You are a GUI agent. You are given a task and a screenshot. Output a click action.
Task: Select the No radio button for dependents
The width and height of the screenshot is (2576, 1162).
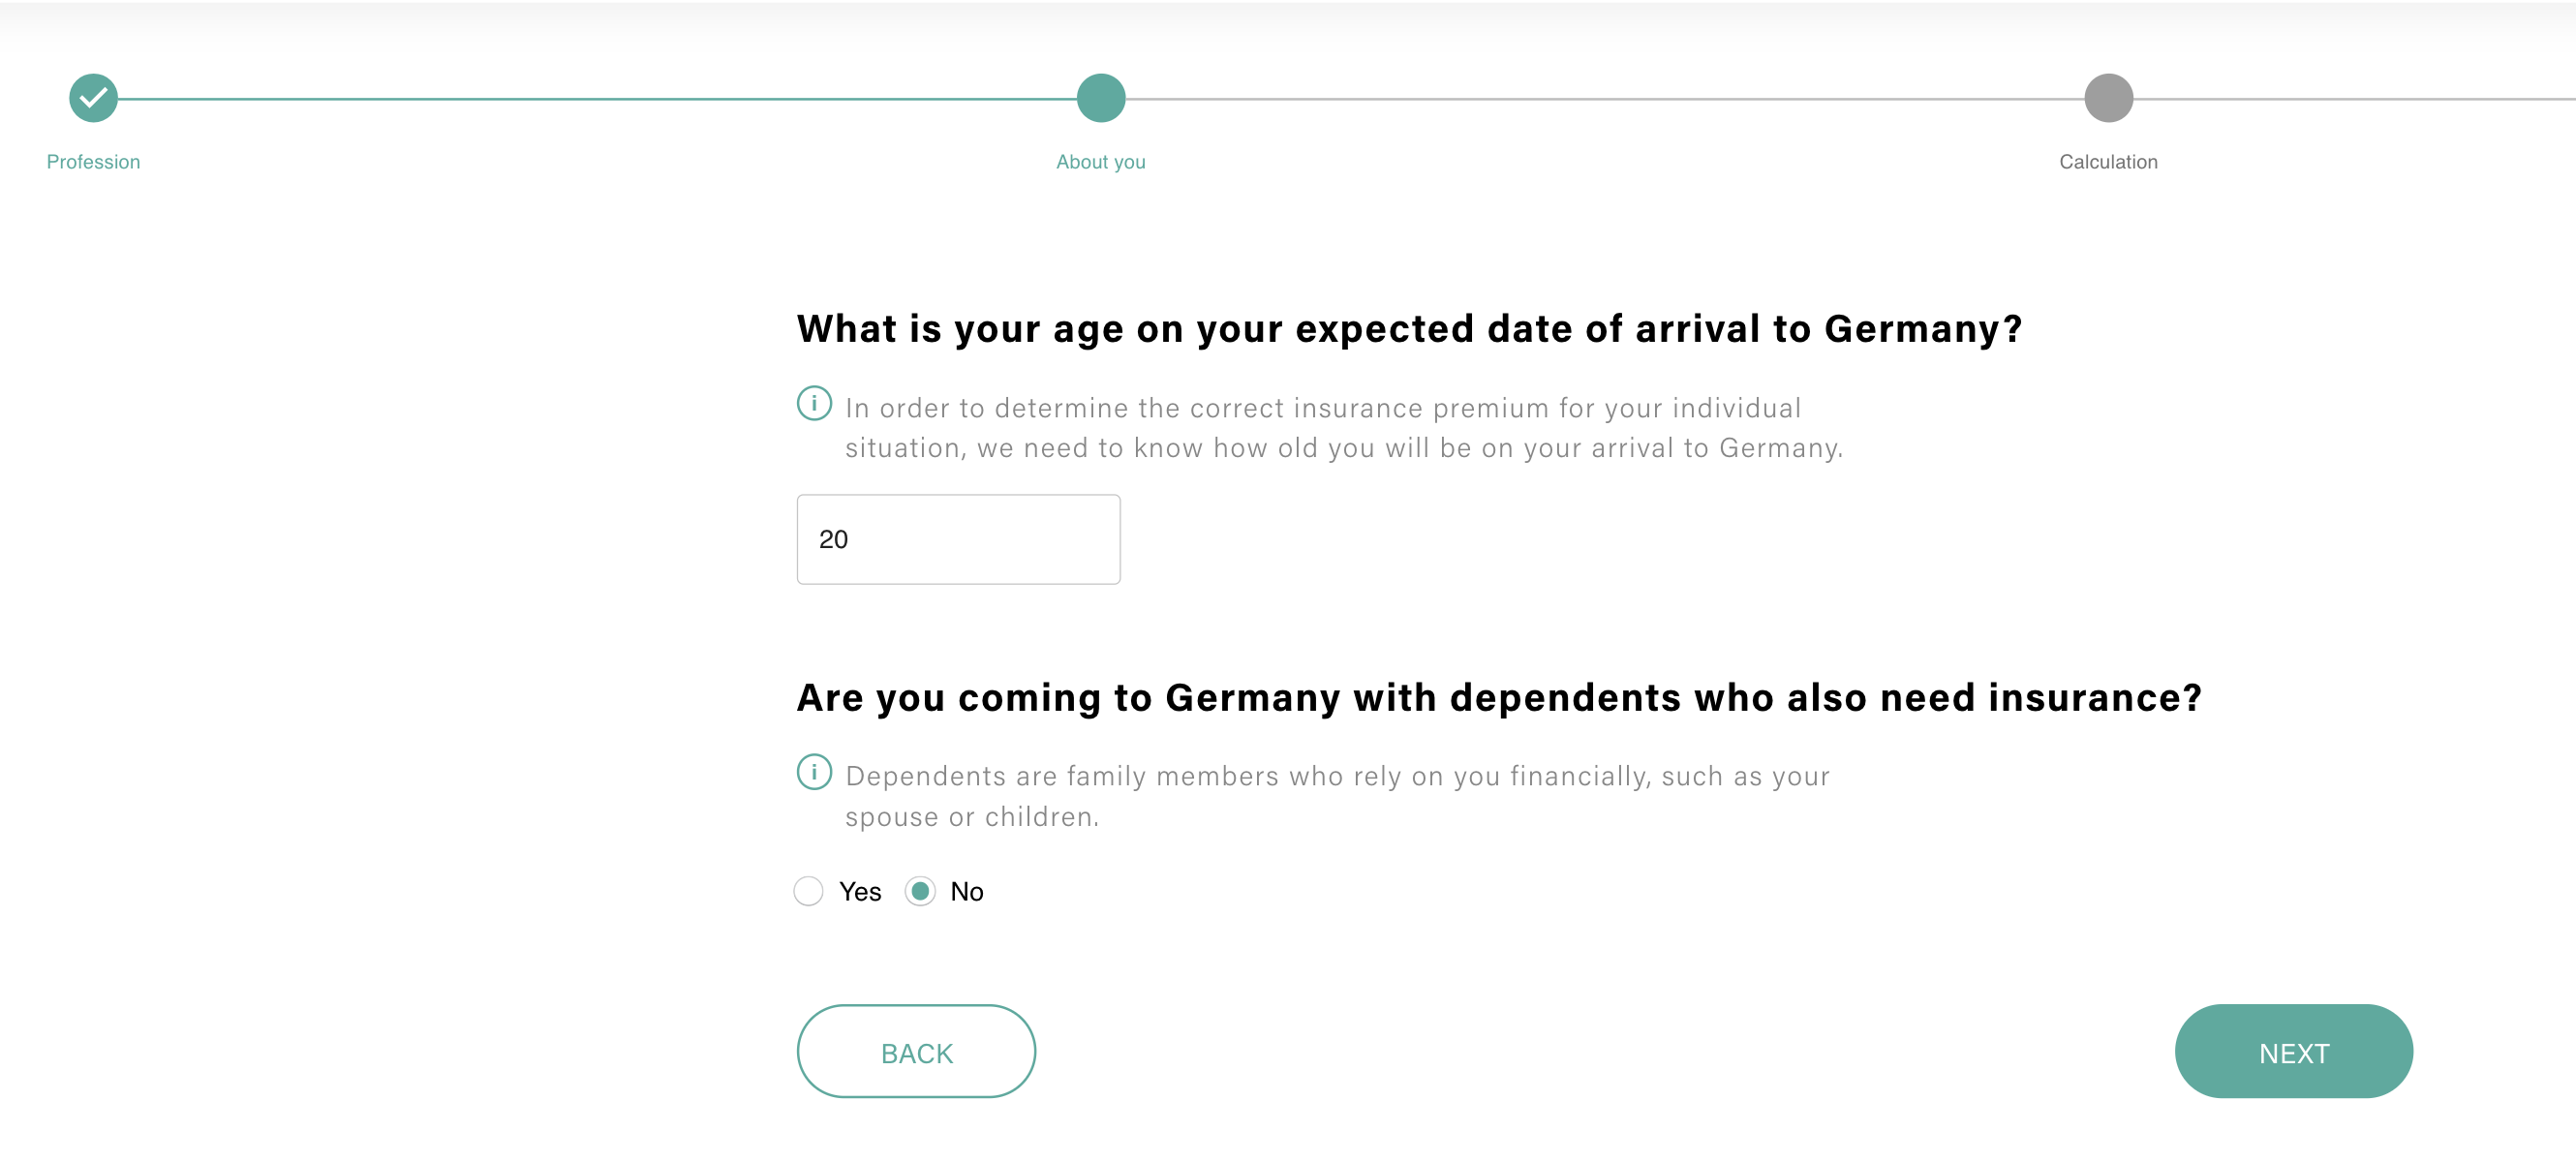pos(920,891)
